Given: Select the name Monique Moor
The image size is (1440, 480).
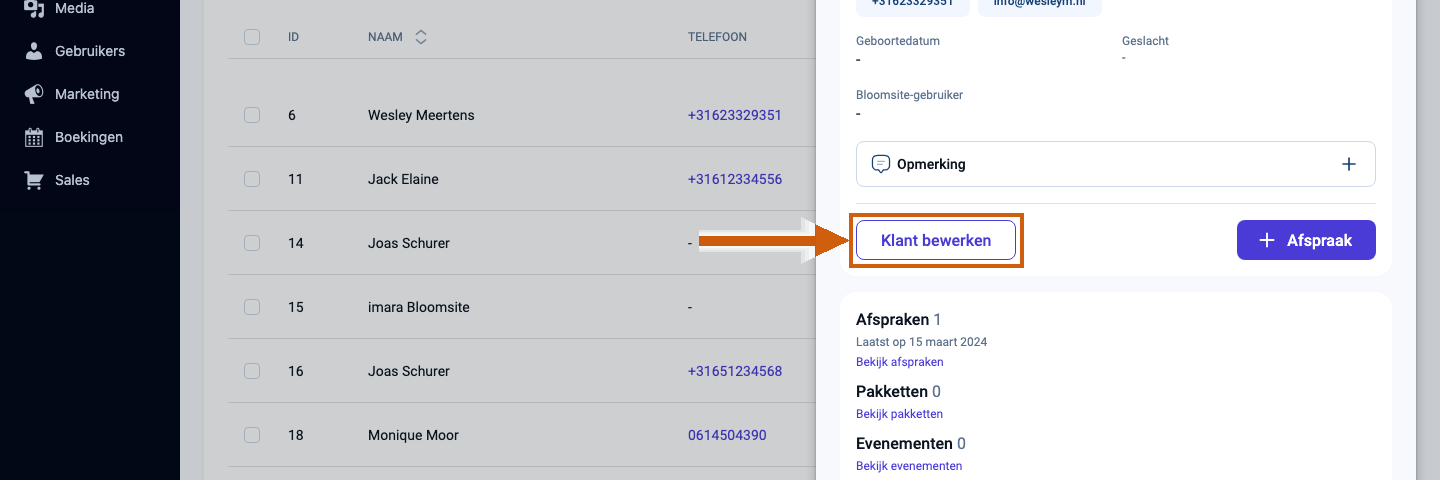Looking at the screenshot, I should [411, 435].
